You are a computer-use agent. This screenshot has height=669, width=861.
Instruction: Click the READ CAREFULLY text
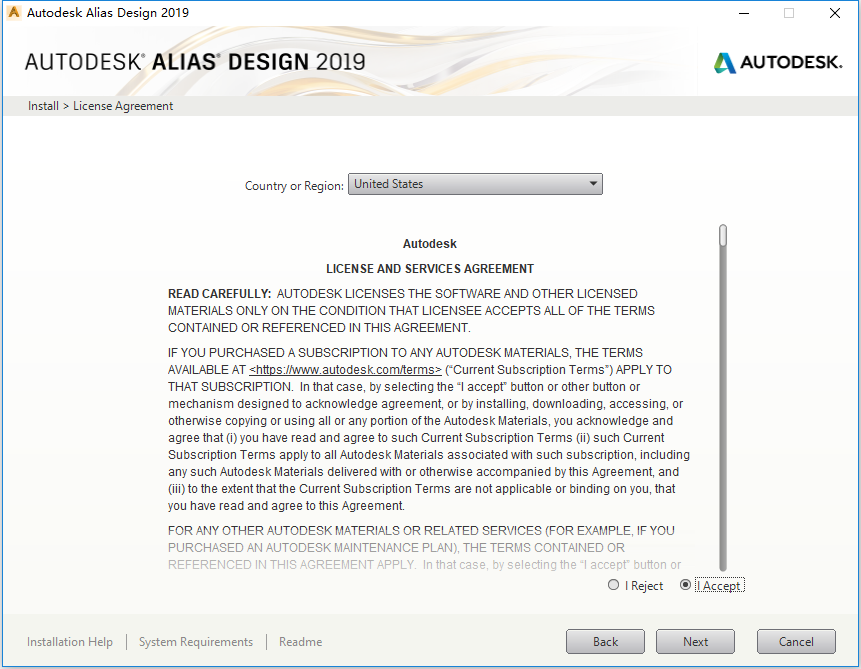[220, 294]
